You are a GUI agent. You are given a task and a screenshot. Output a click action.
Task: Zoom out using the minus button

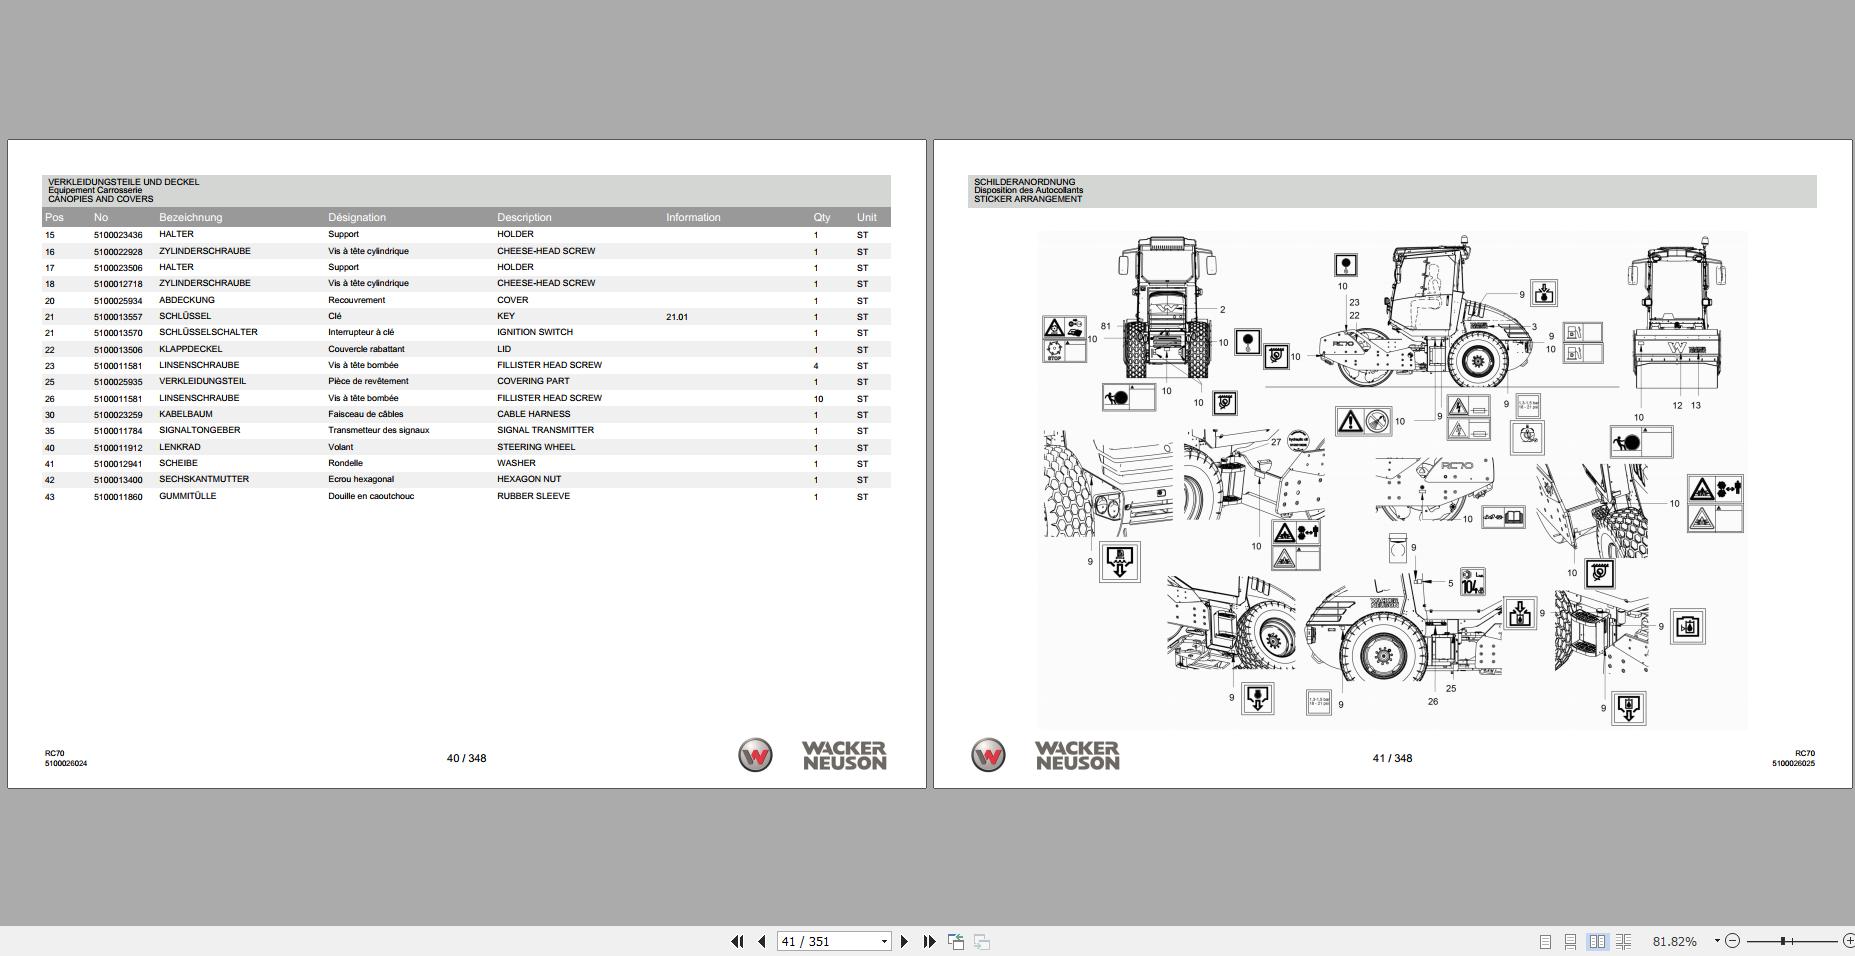click(x=1733, y=940)
